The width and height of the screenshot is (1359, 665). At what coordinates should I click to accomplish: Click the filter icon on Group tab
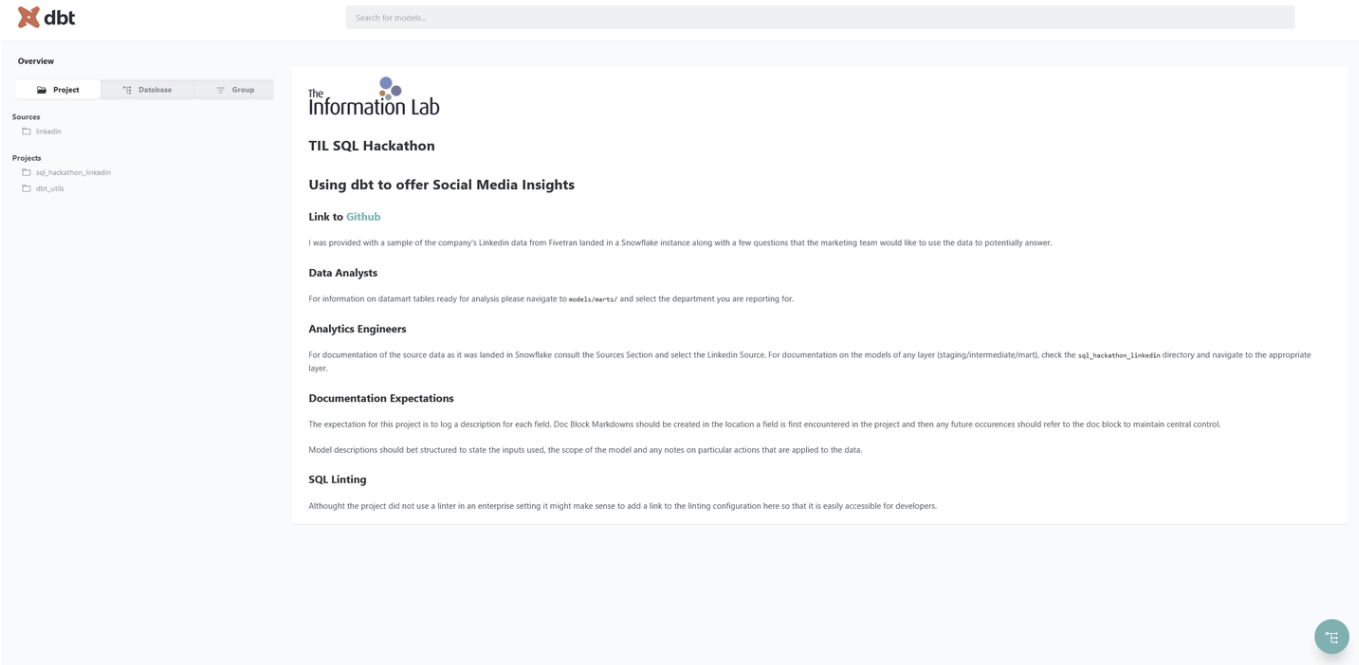(x=221, y=90)
